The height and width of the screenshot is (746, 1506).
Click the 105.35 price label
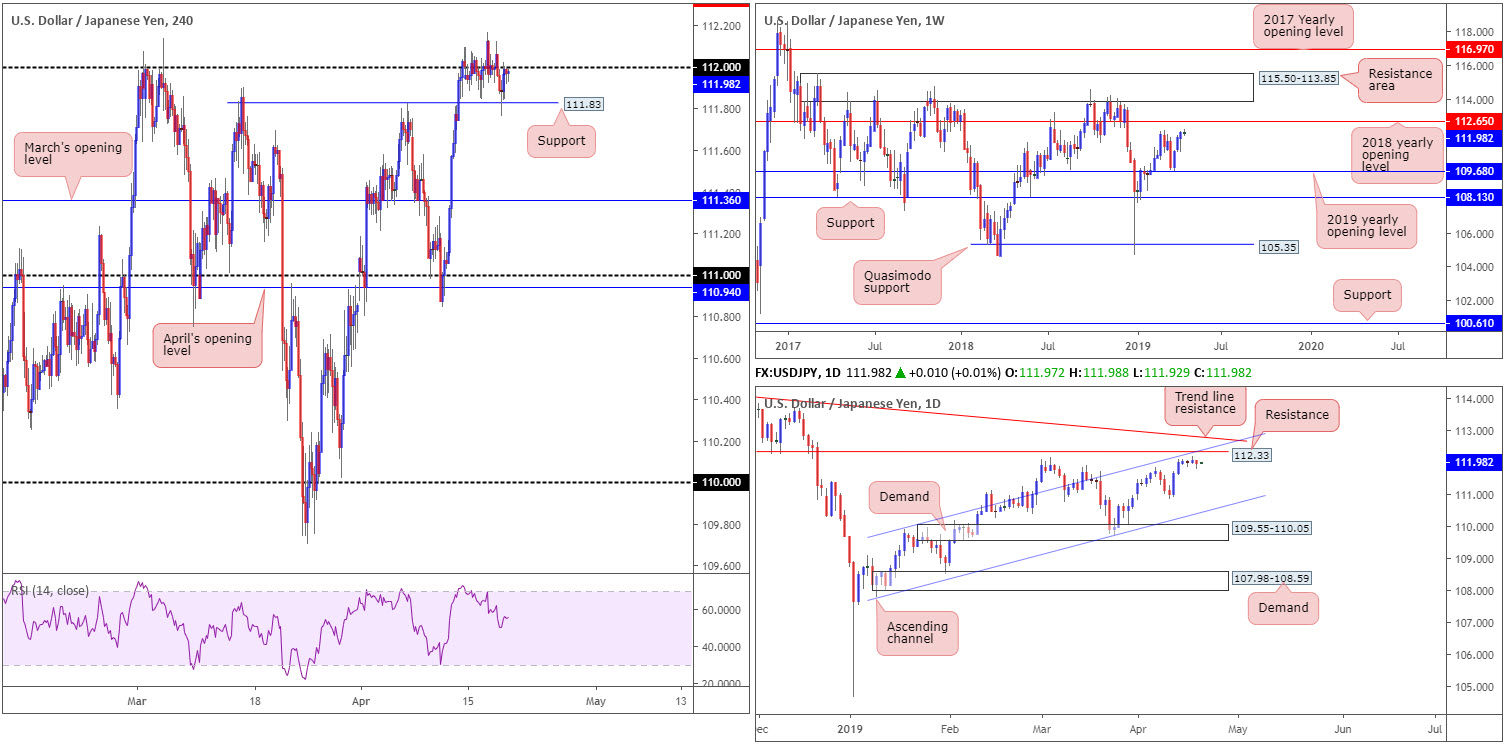tap(1277, 245)
